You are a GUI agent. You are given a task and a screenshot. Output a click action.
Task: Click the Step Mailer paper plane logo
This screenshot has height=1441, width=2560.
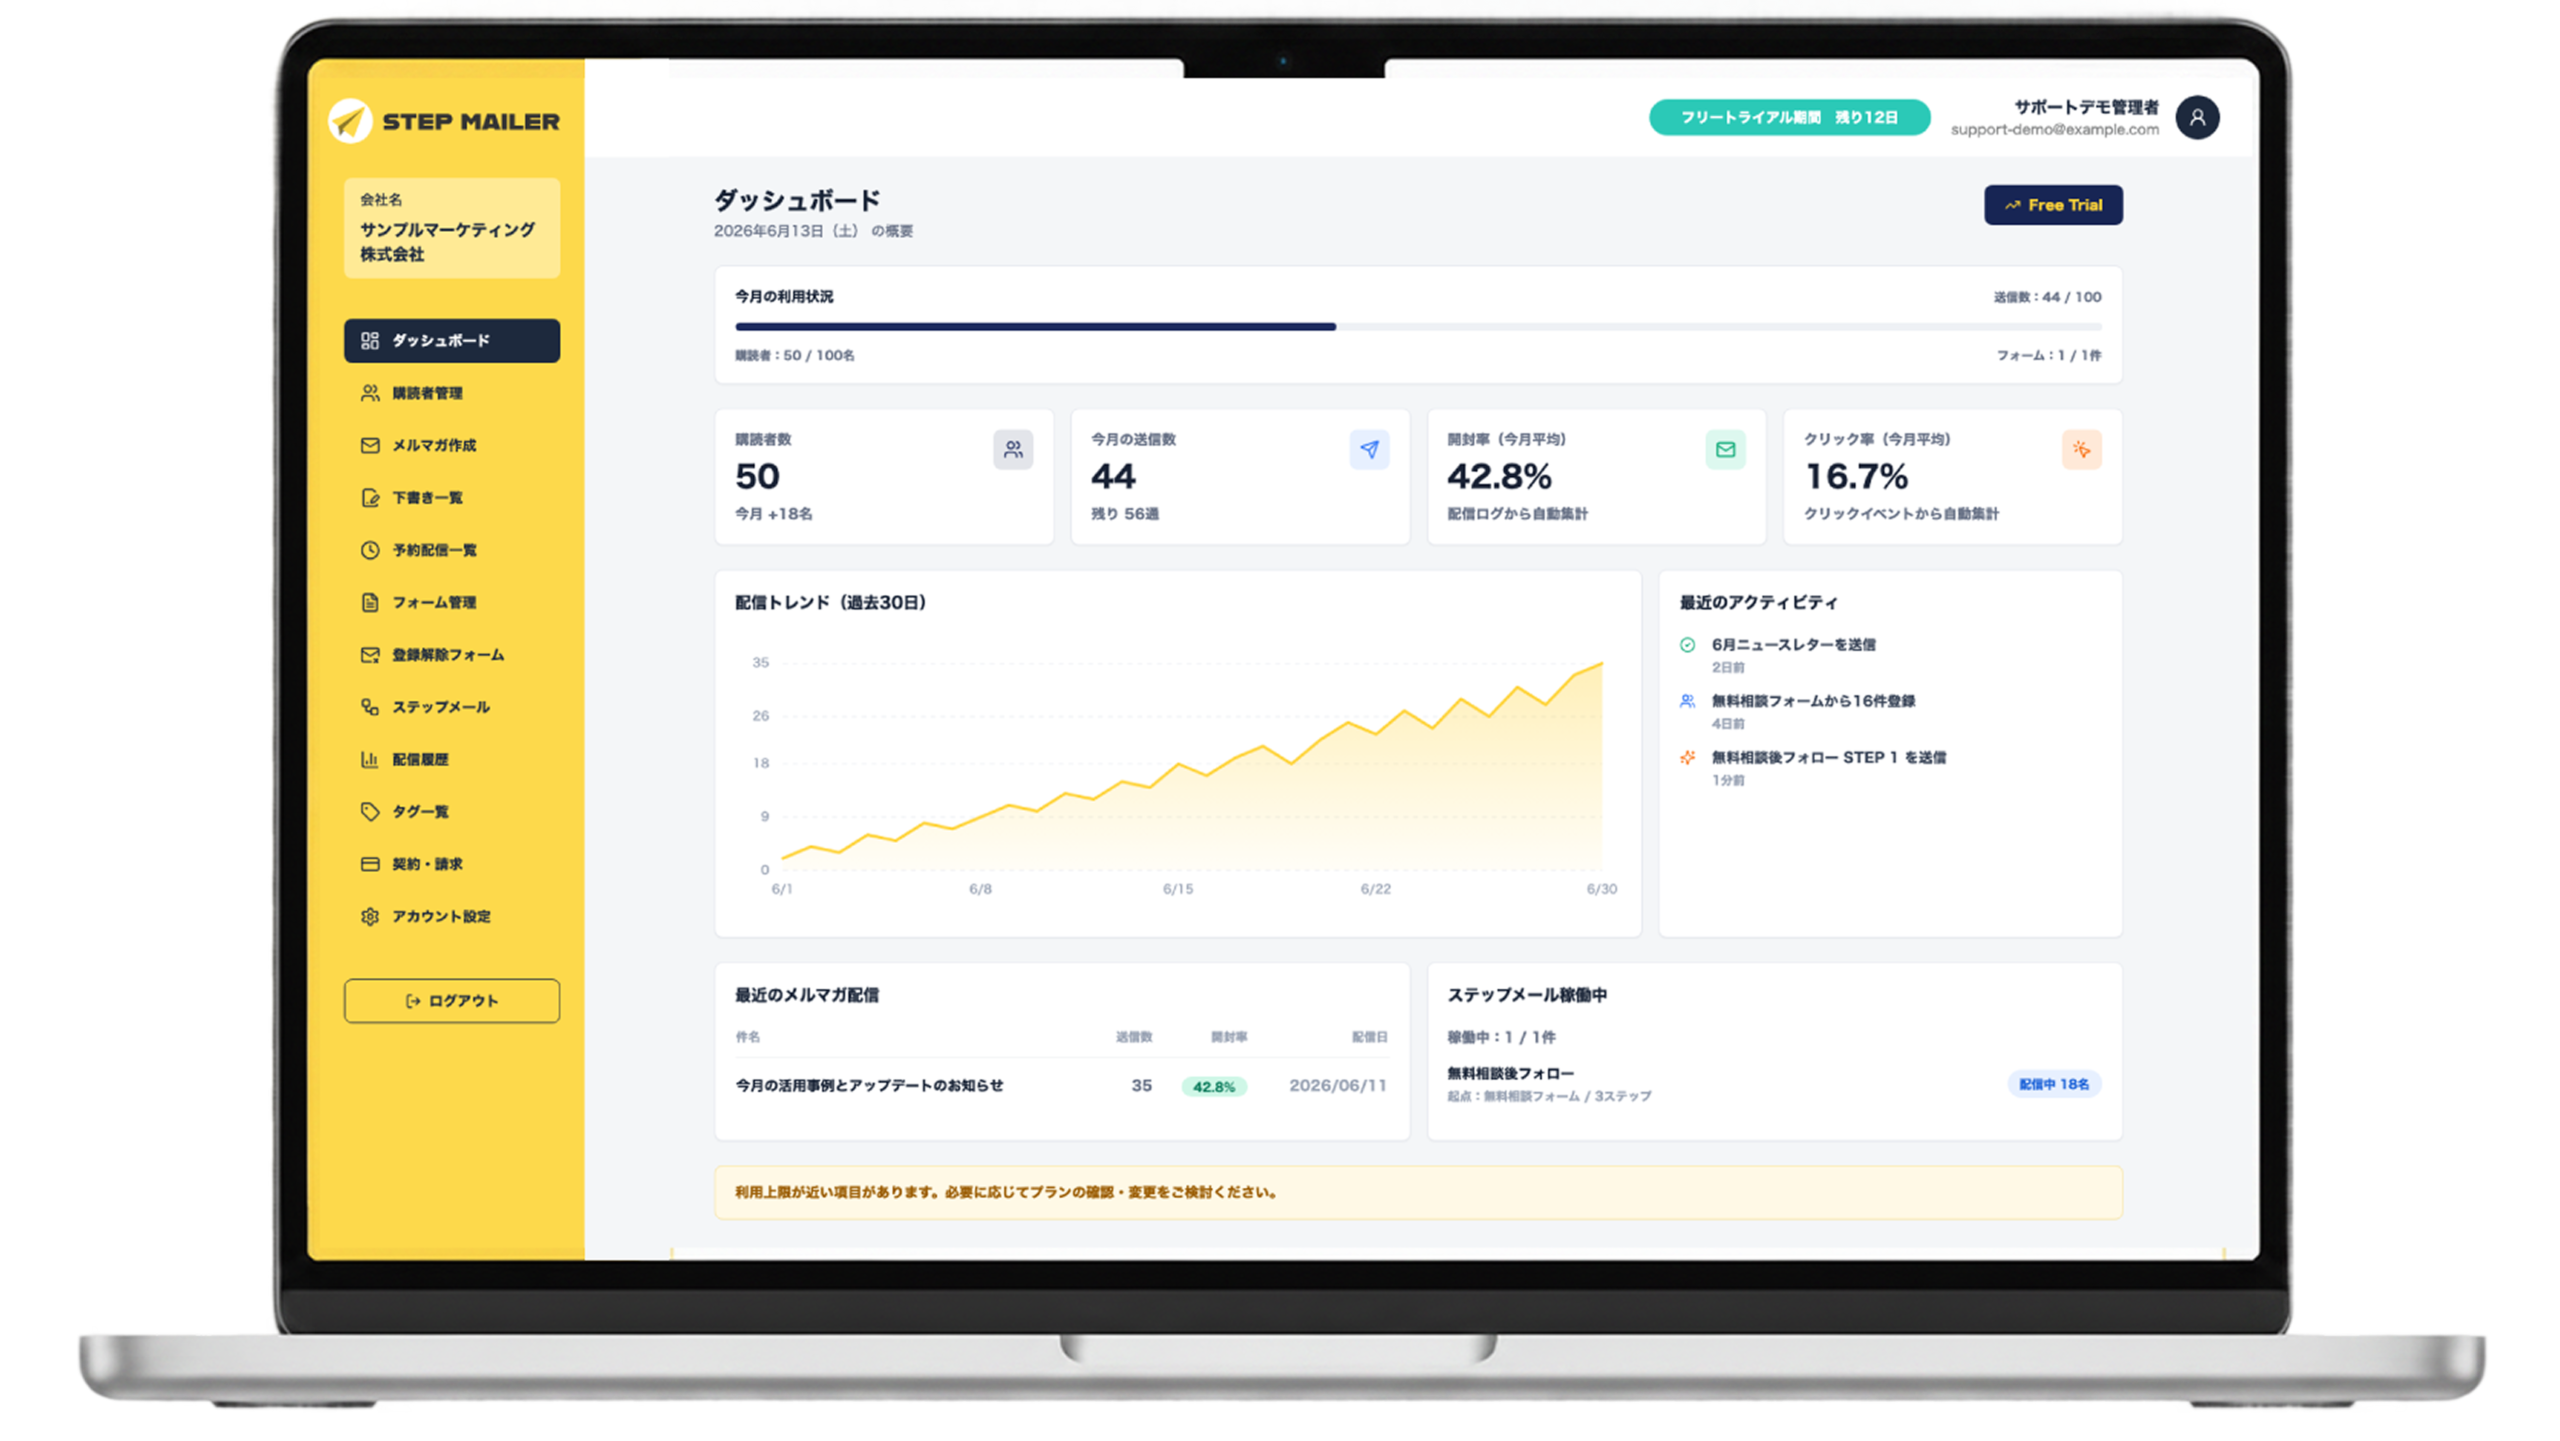[350, 121]
